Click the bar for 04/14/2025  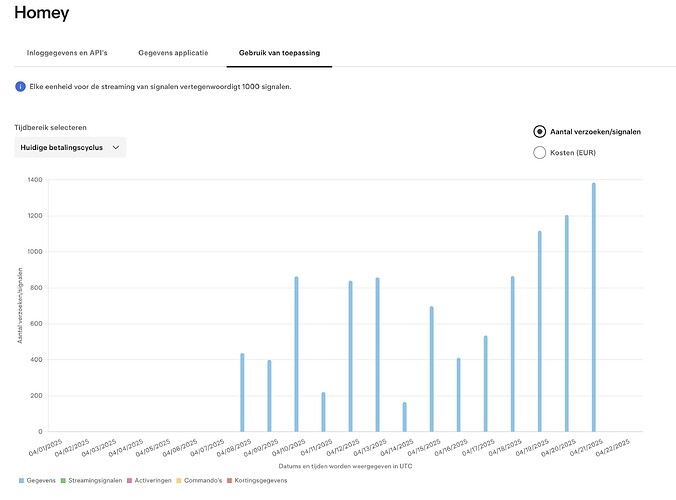tap(404, 417)
